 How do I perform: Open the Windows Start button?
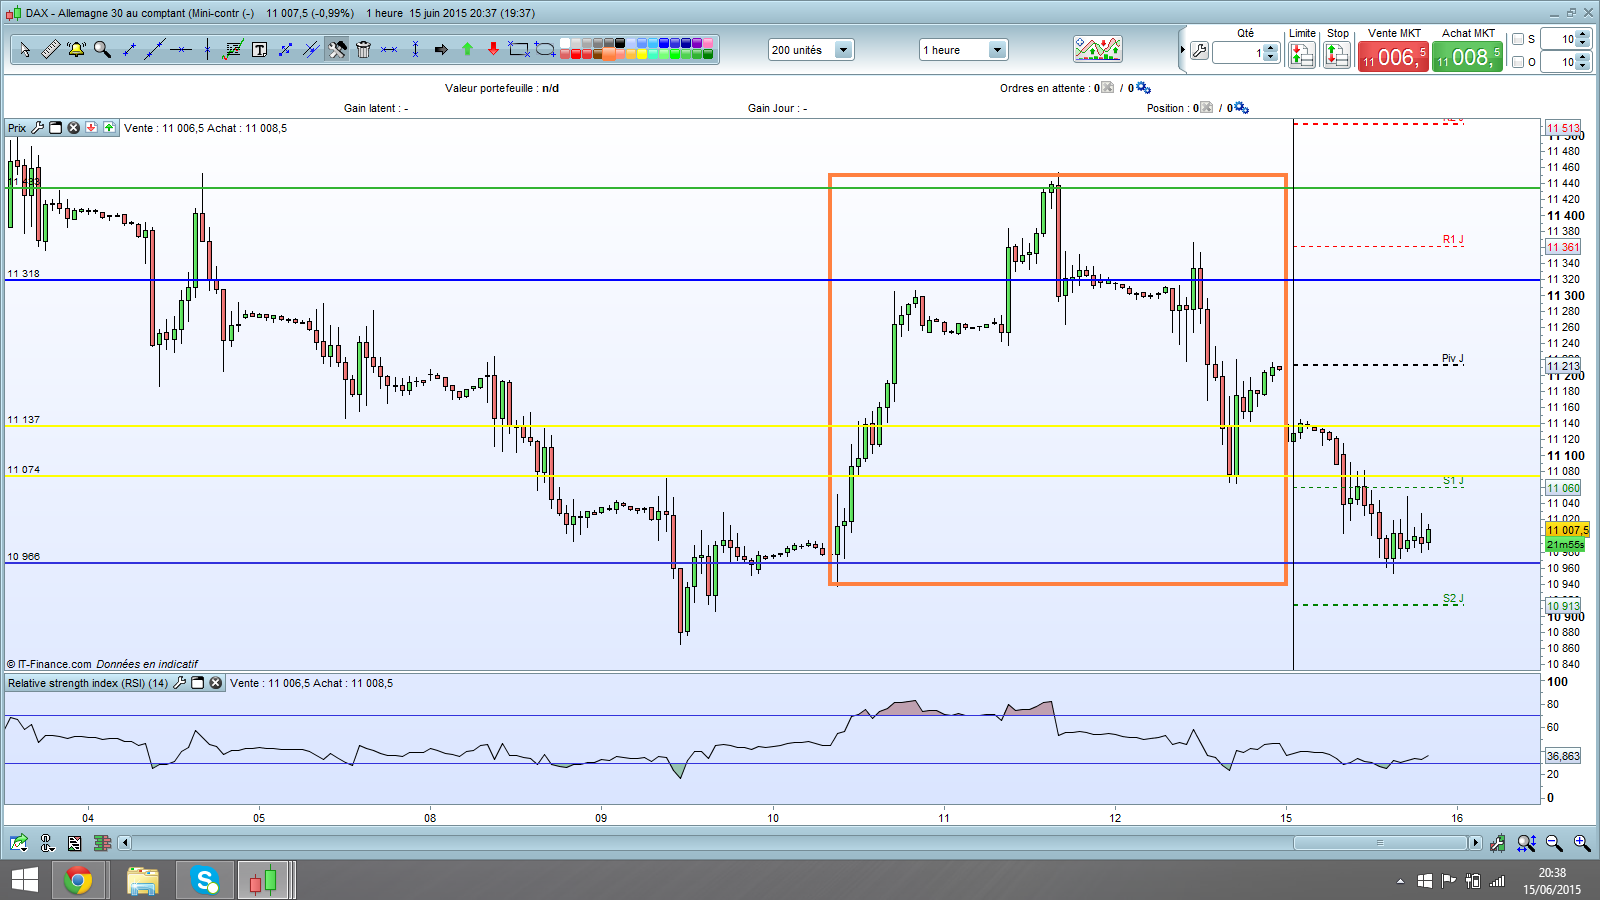[24, 880]
